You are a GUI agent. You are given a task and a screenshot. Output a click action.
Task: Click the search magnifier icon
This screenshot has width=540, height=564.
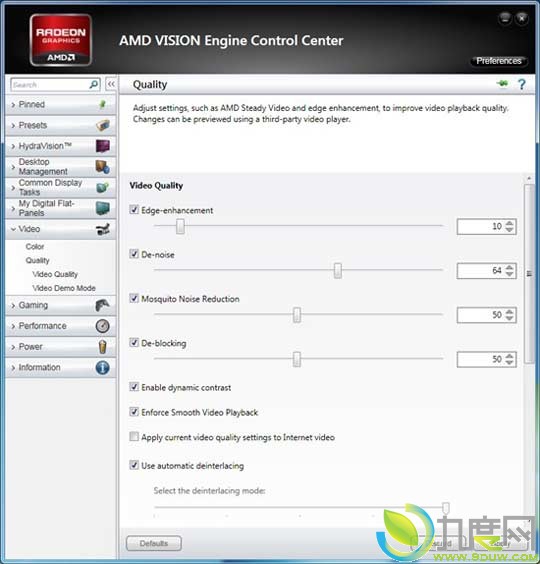point(94,85)
